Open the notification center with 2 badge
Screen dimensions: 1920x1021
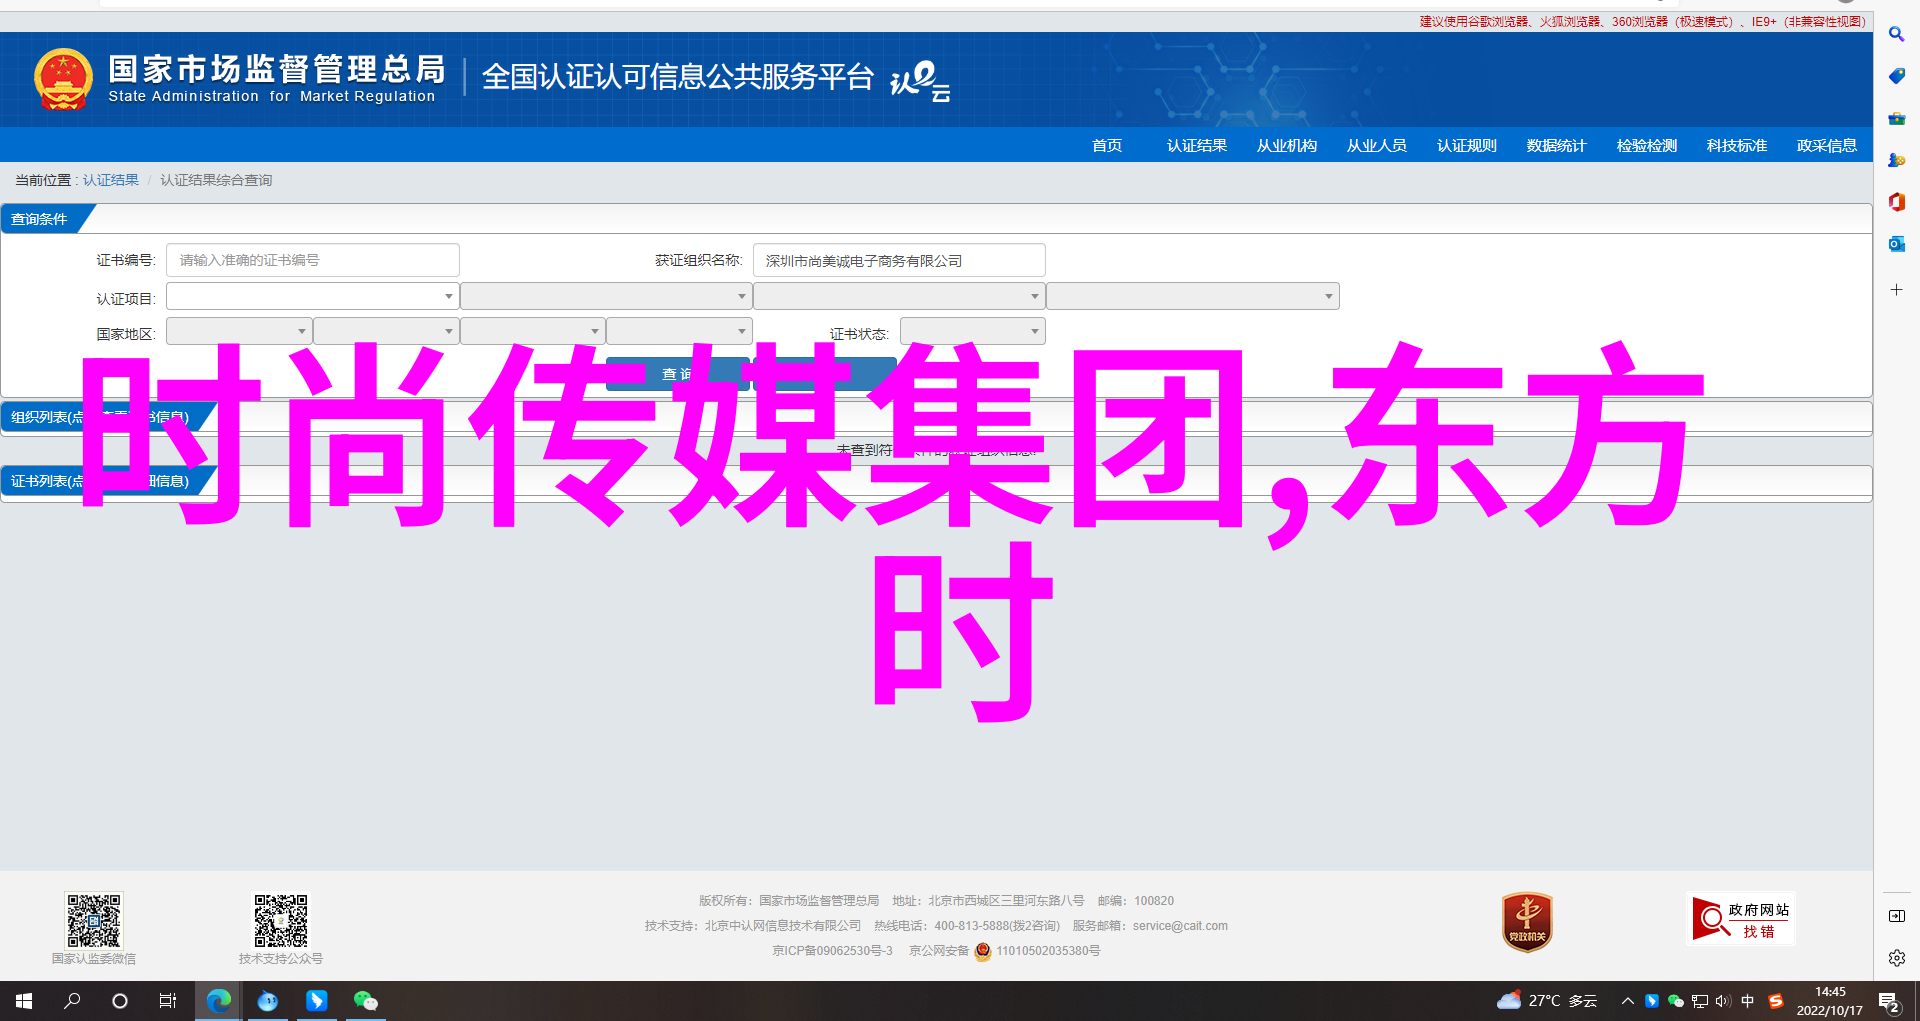click(x=1889, y=1001)
